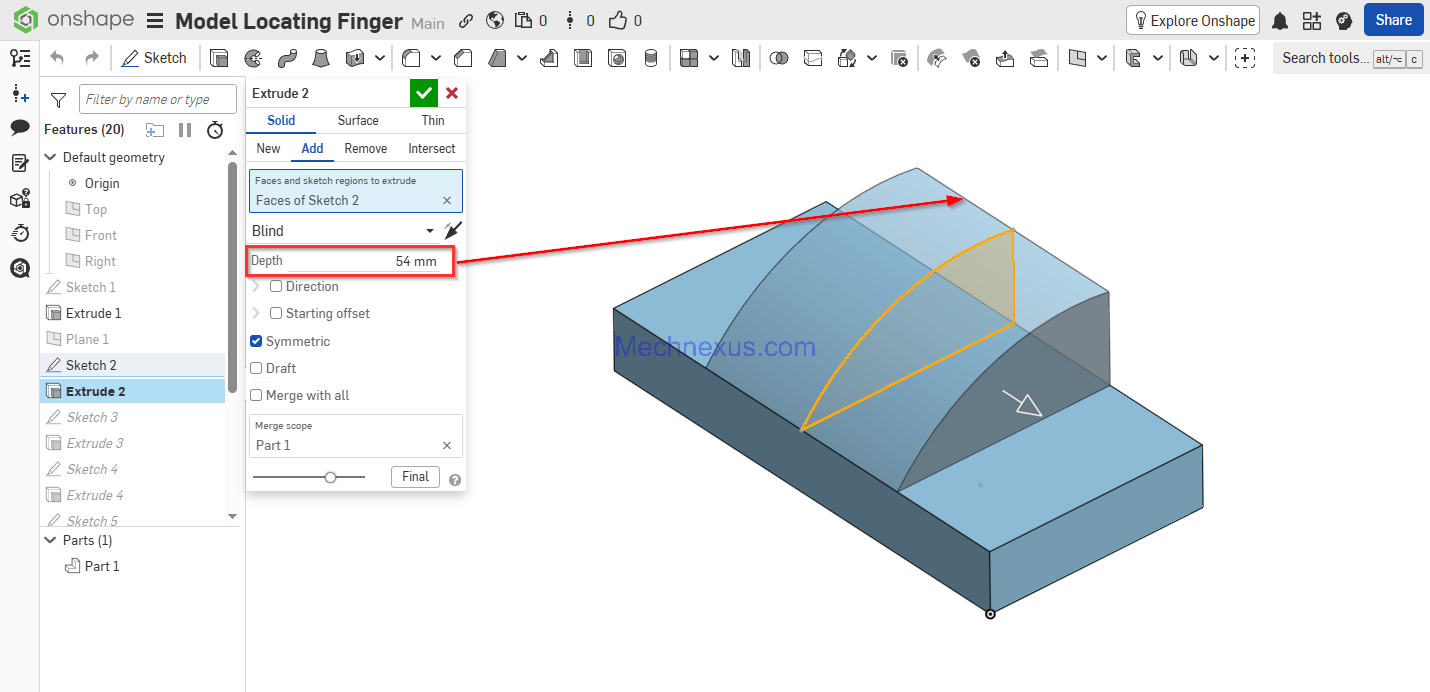Select the Loft tool

320,58
